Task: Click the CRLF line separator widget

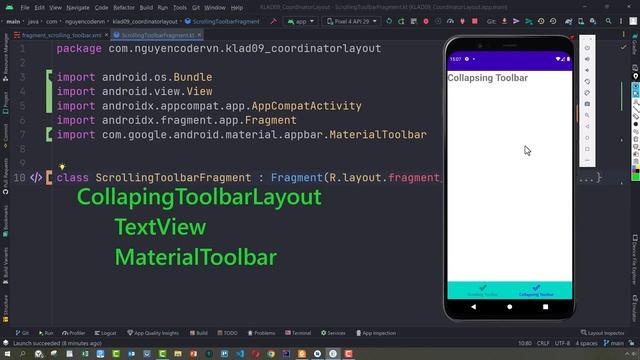Action: click(x=543, y=343)
